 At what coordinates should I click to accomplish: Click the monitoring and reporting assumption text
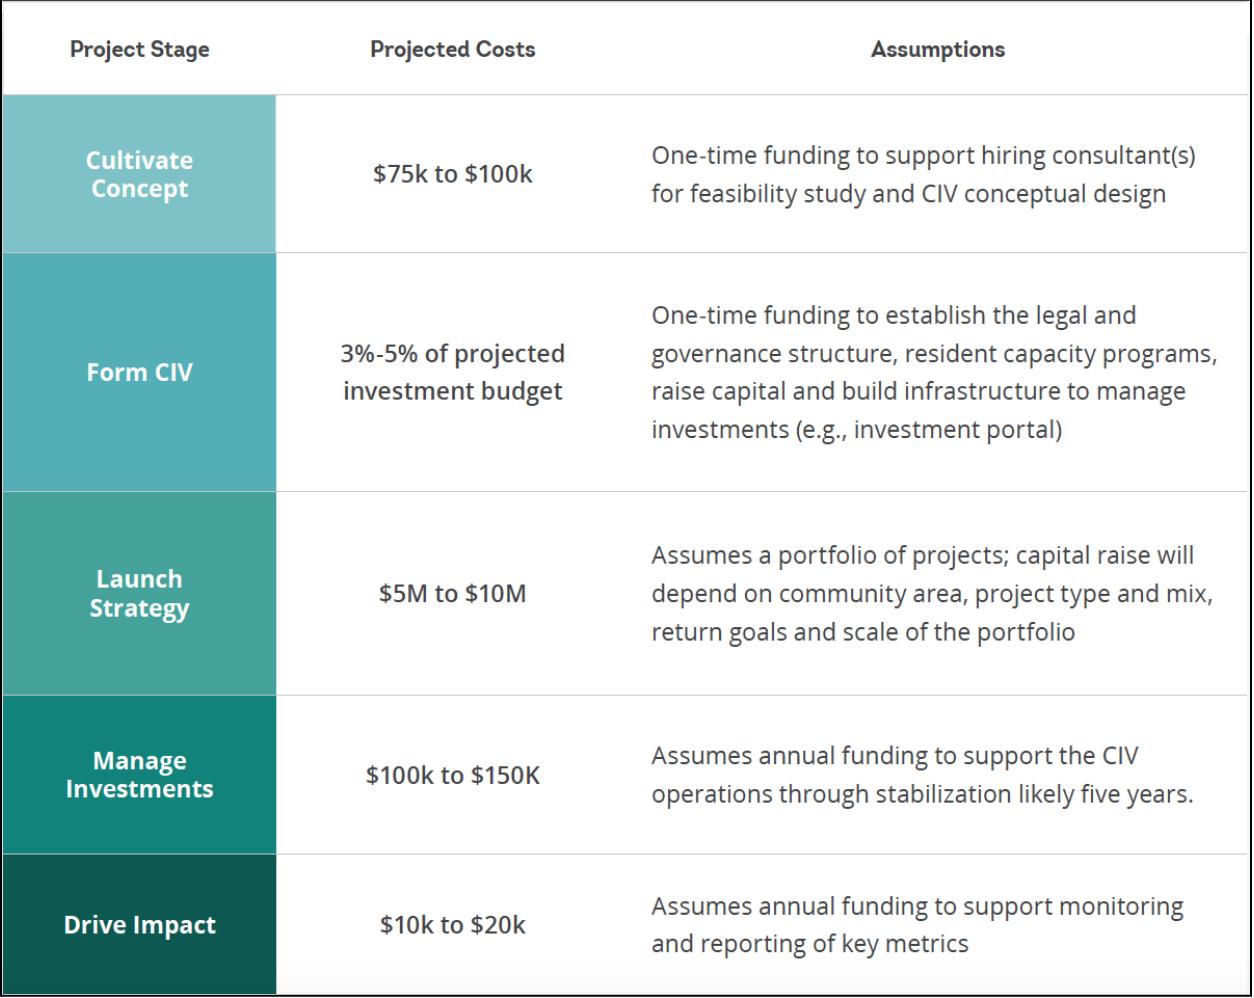(x=916, y=925)
